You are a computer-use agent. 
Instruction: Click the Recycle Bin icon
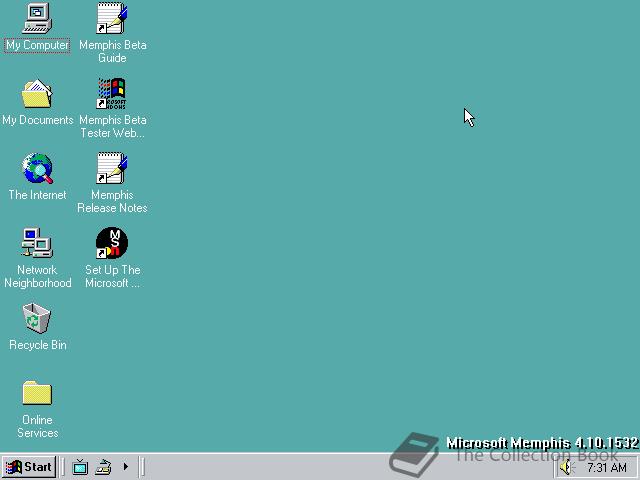(37, 318)
